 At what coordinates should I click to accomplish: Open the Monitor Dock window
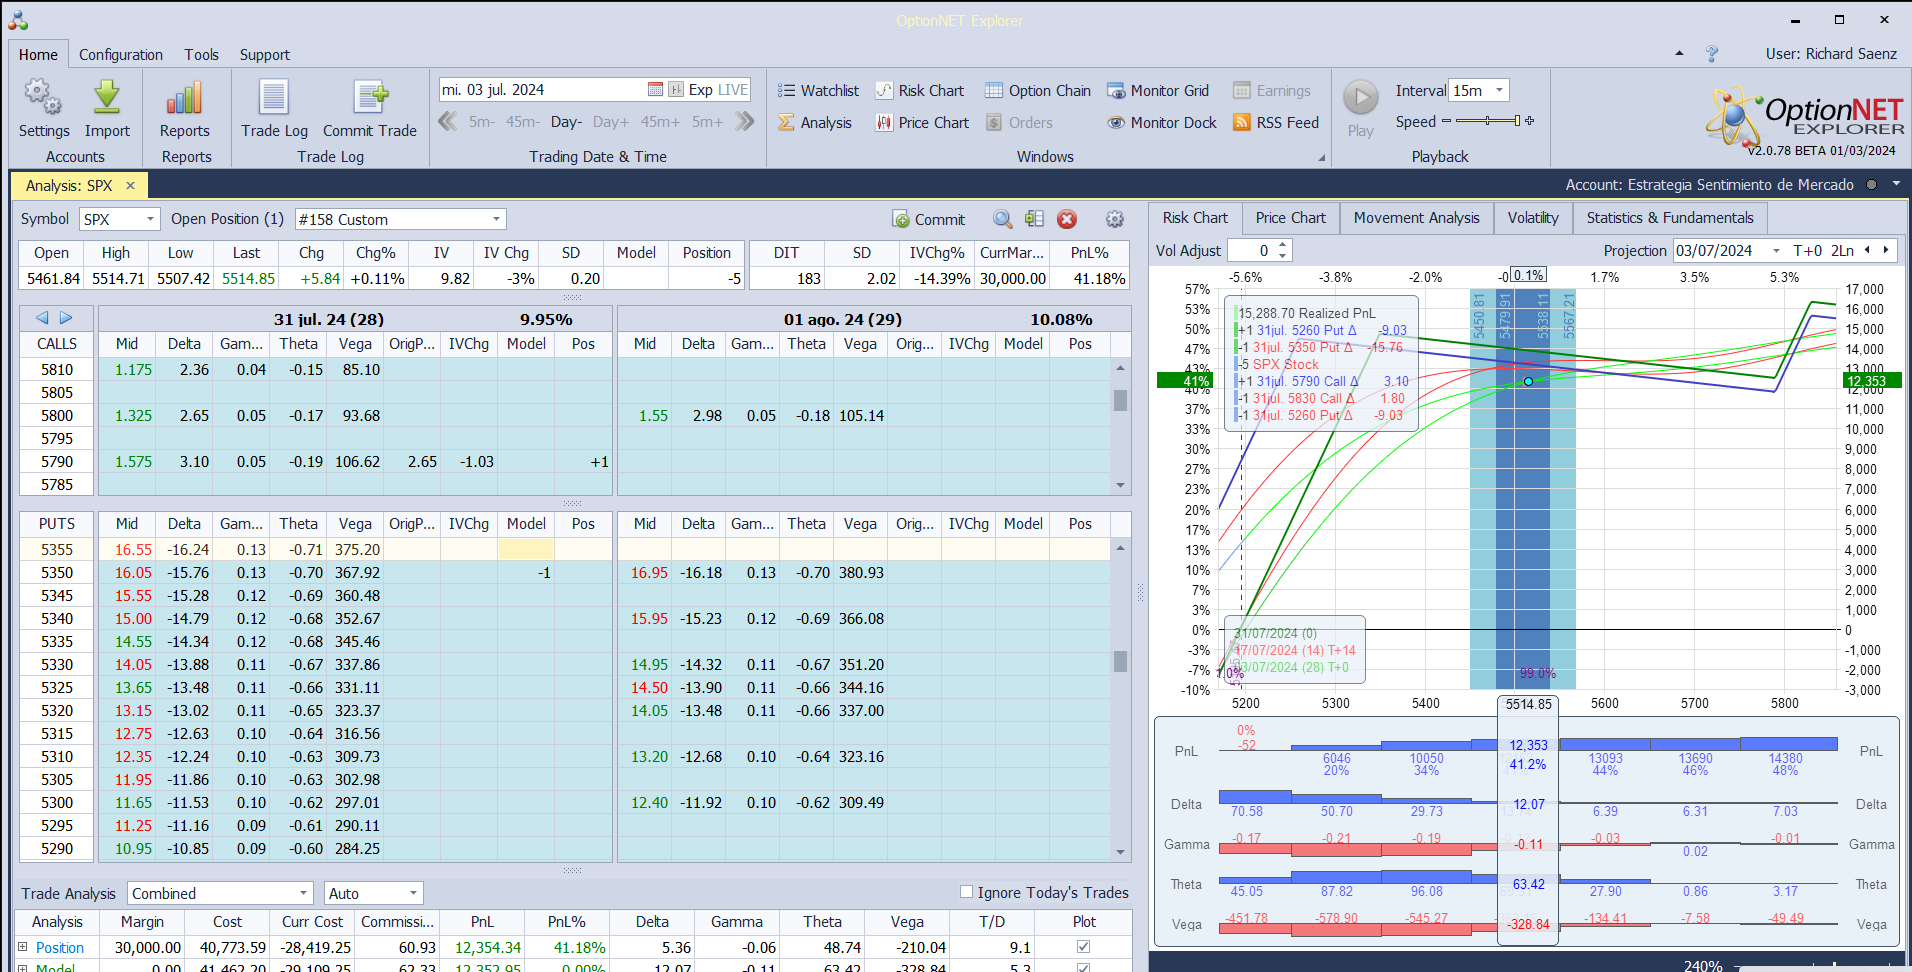(x=1162, y=123)
